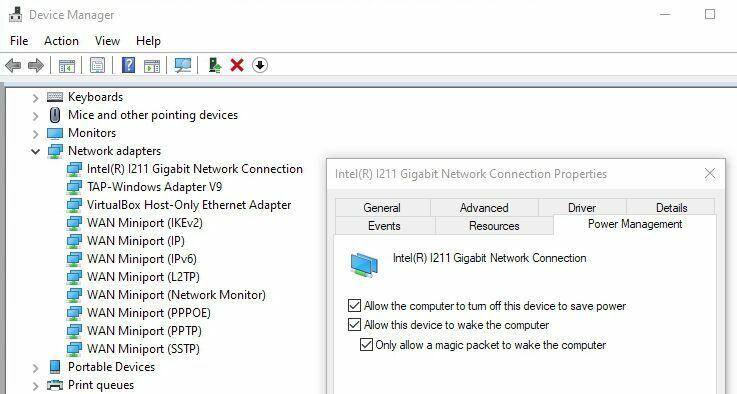
Task: Click the blue Help question mark icon
Action: pyautogui.click(x=128, y=65)
